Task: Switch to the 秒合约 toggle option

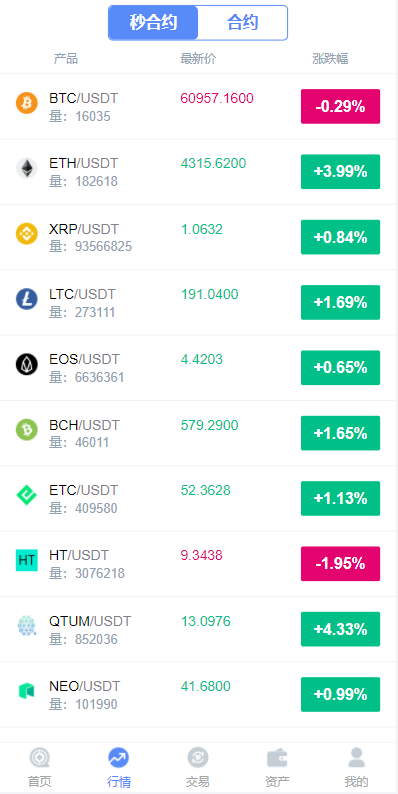Action: point(153,23)
